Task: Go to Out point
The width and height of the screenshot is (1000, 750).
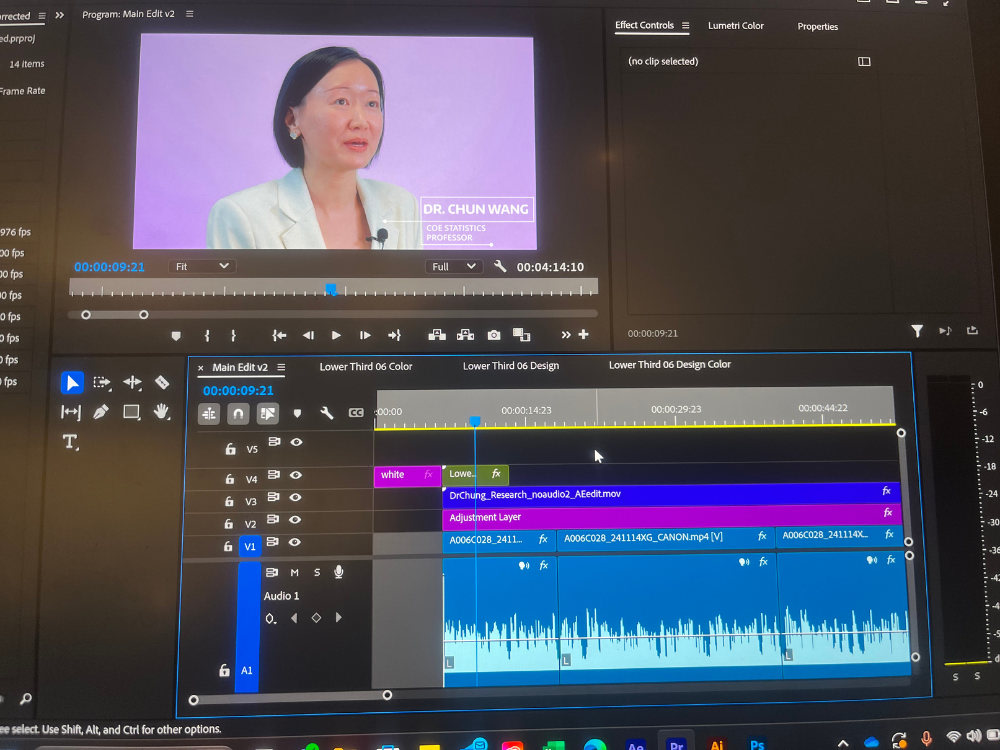Action: 394,335
